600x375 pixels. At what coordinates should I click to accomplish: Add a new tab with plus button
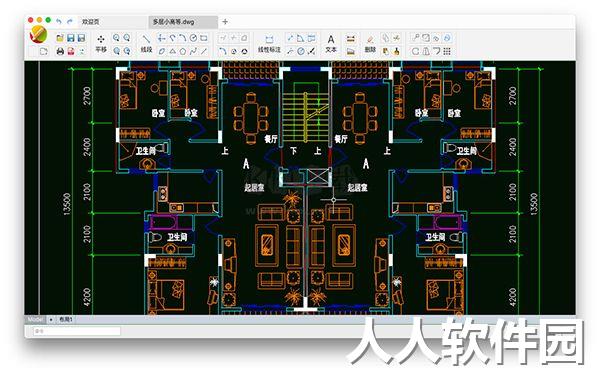tap(225, 22)
